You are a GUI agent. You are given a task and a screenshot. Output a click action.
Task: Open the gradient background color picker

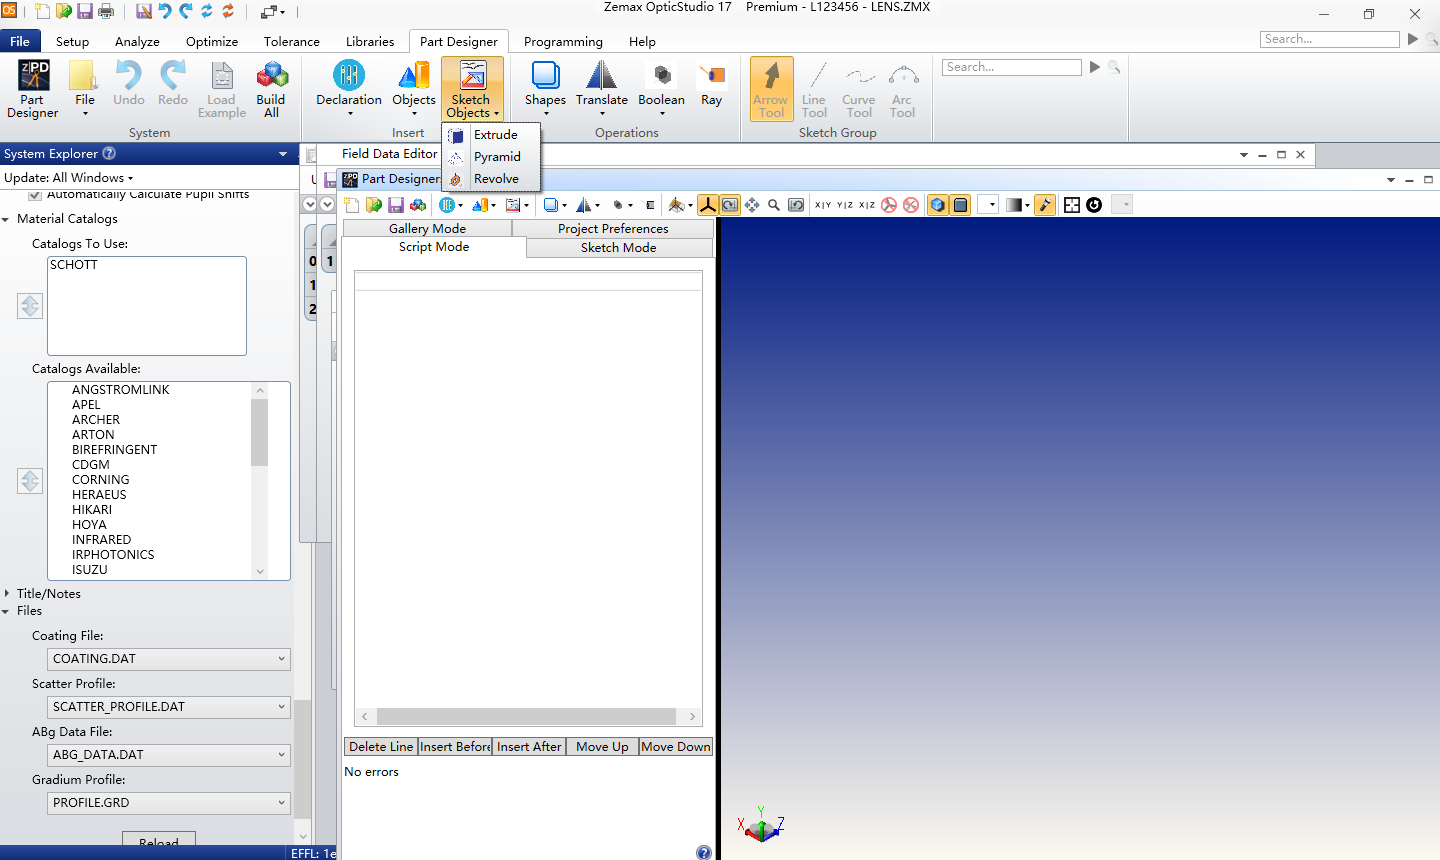1018,205
